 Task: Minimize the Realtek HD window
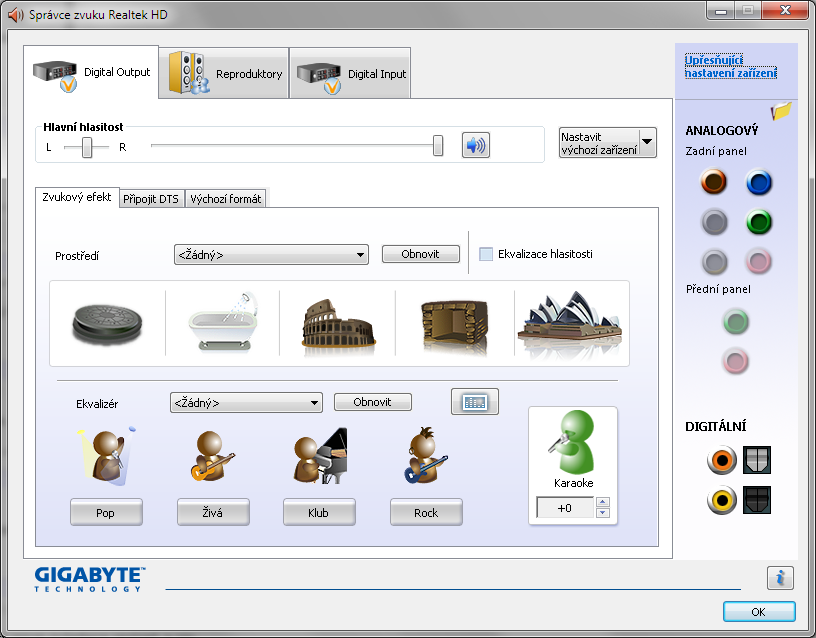(x=721, y=11)
